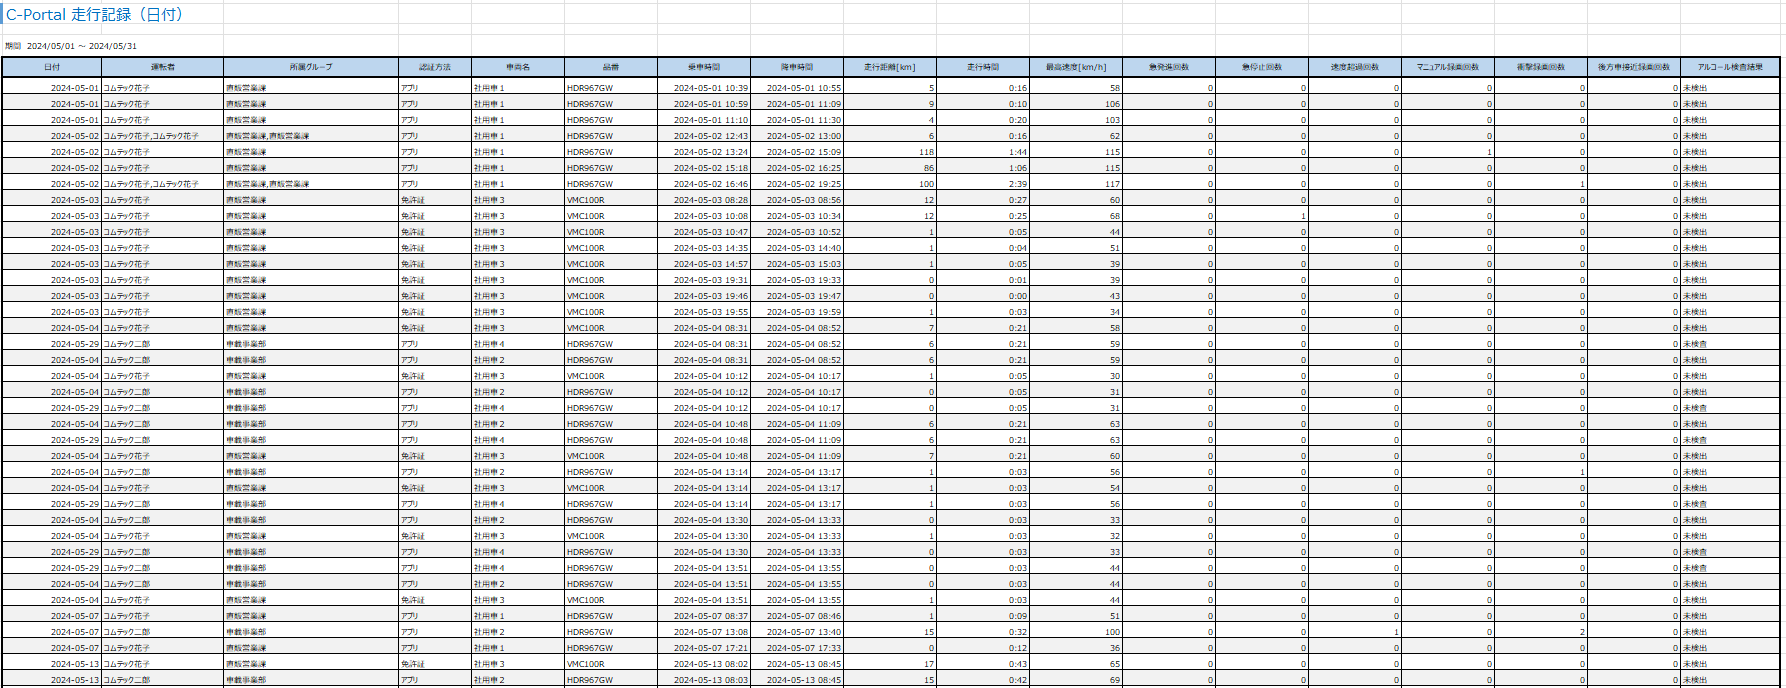The height and width of the screenshot is (688, 1786).
Task: Select the max speed value 106
Action: tap(1112, 104)
